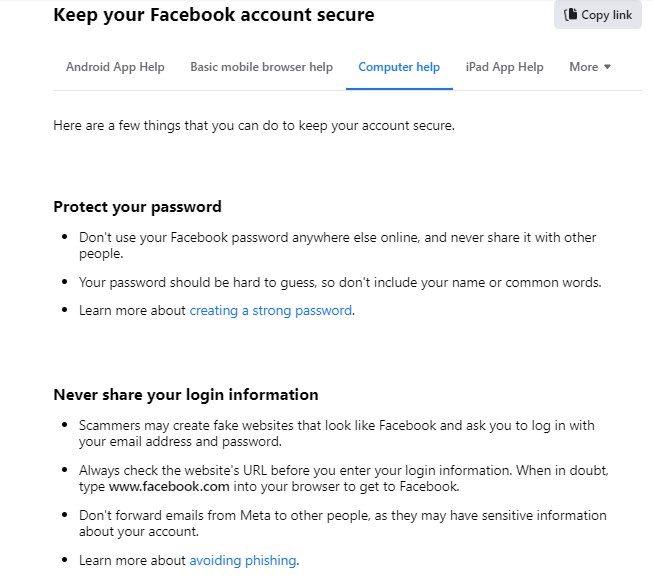
Task: Click the Protect your password heading
Action: (x=137, y=207)
